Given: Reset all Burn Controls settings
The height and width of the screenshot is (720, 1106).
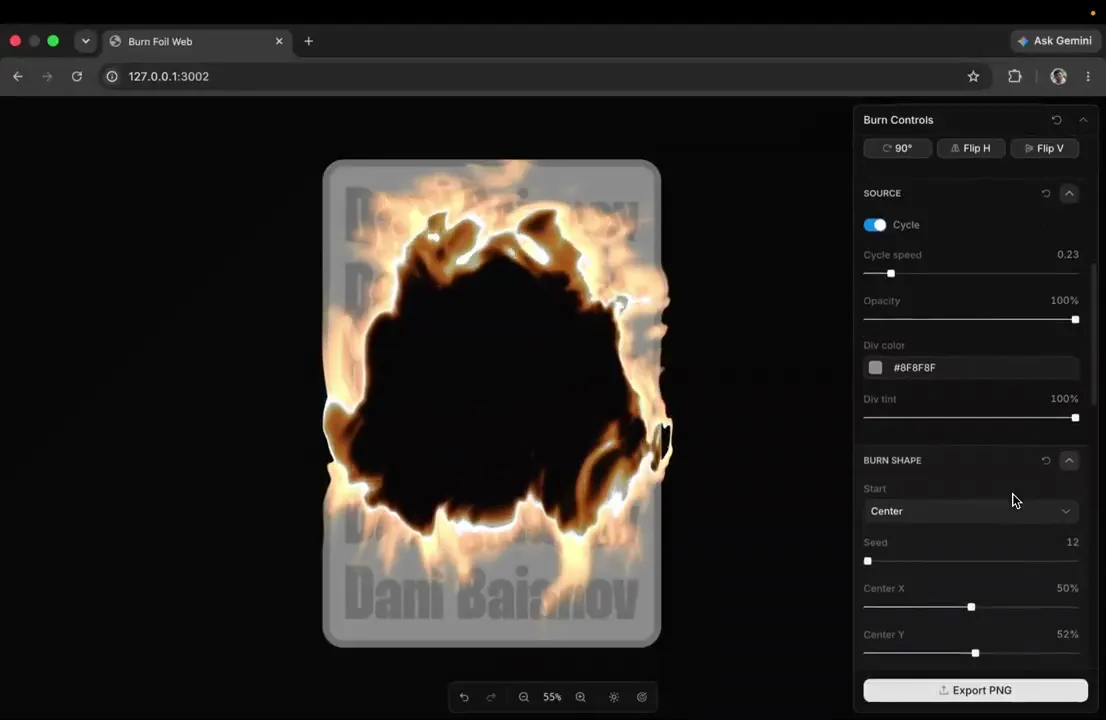Looking at the screenshot, I should pyautogui.click(x=1057, y=120).
